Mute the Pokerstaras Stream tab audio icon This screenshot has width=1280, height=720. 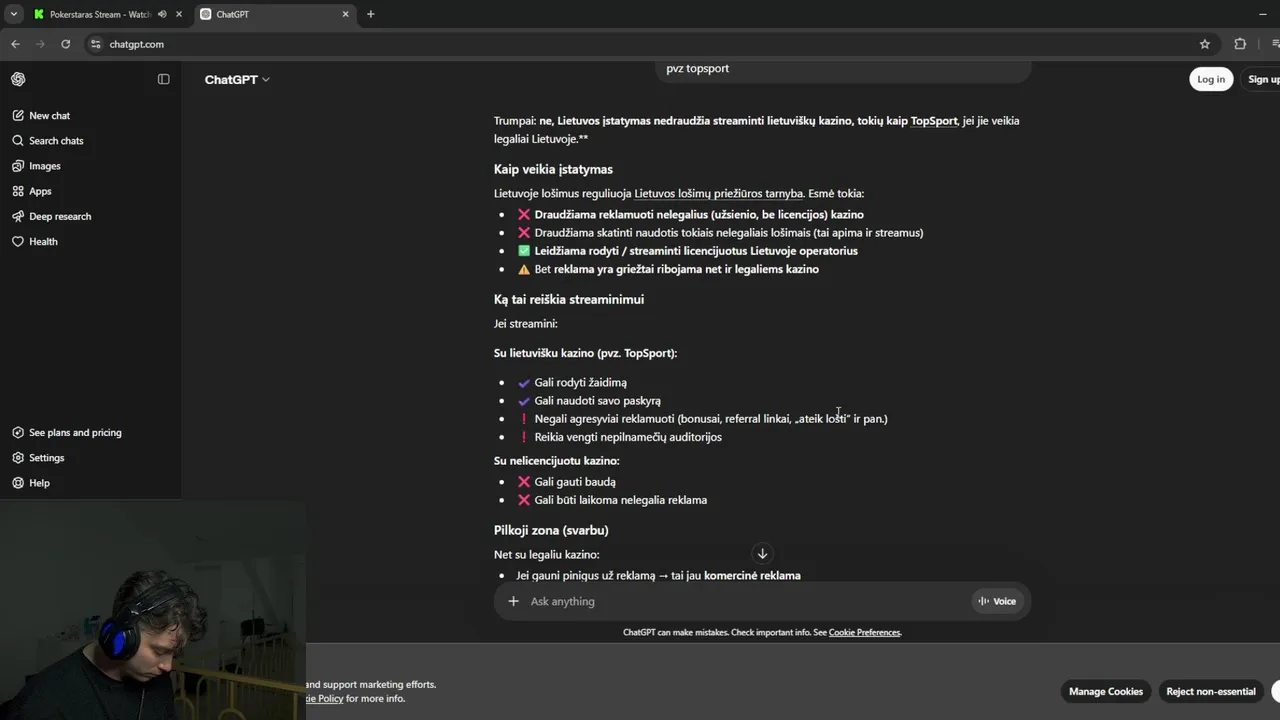[162, 14]
